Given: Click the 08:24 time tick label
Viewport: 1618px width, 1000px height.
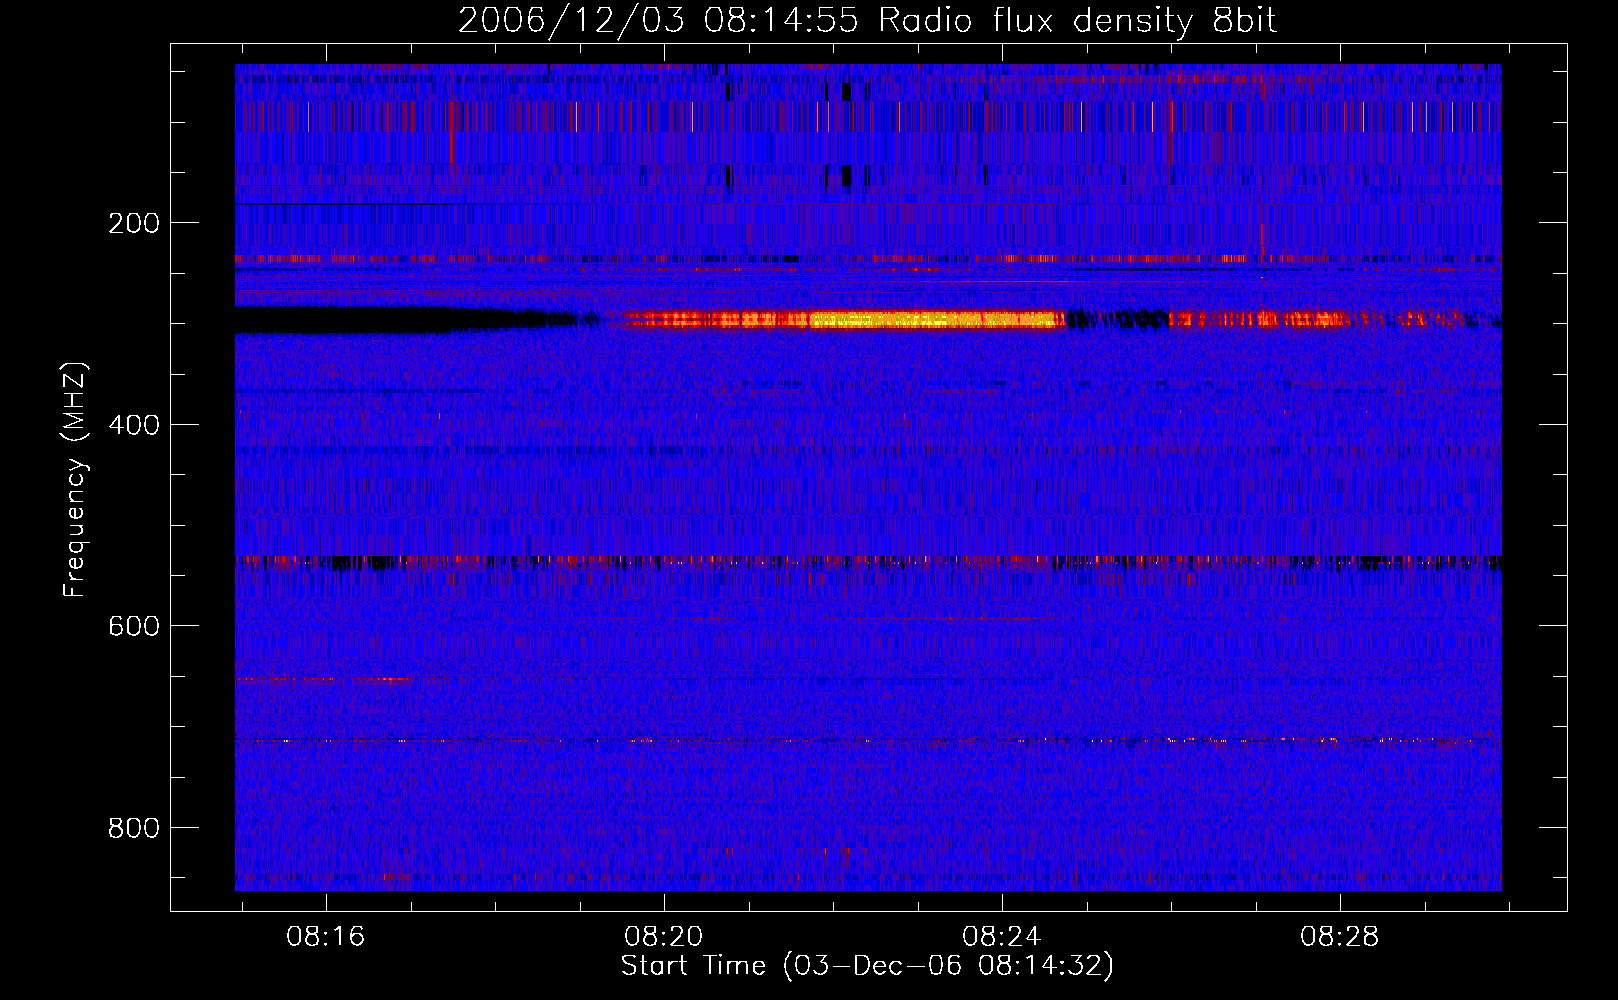Looking at the screenshot, I should (x=1002, y=937).
